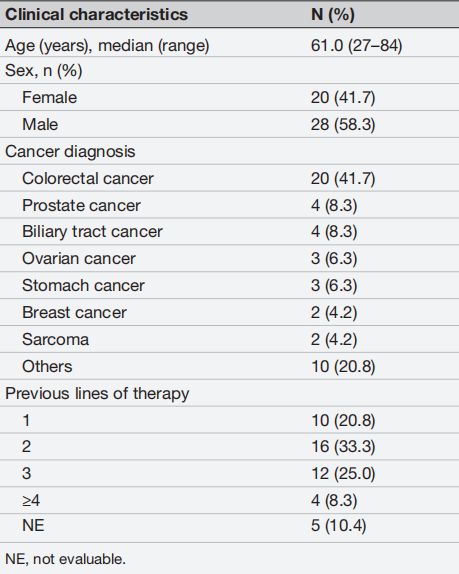Viewport: 459px width, 574px height.
Task: Select the Previous lines of therapy heading
Action: tap(97, 394)
